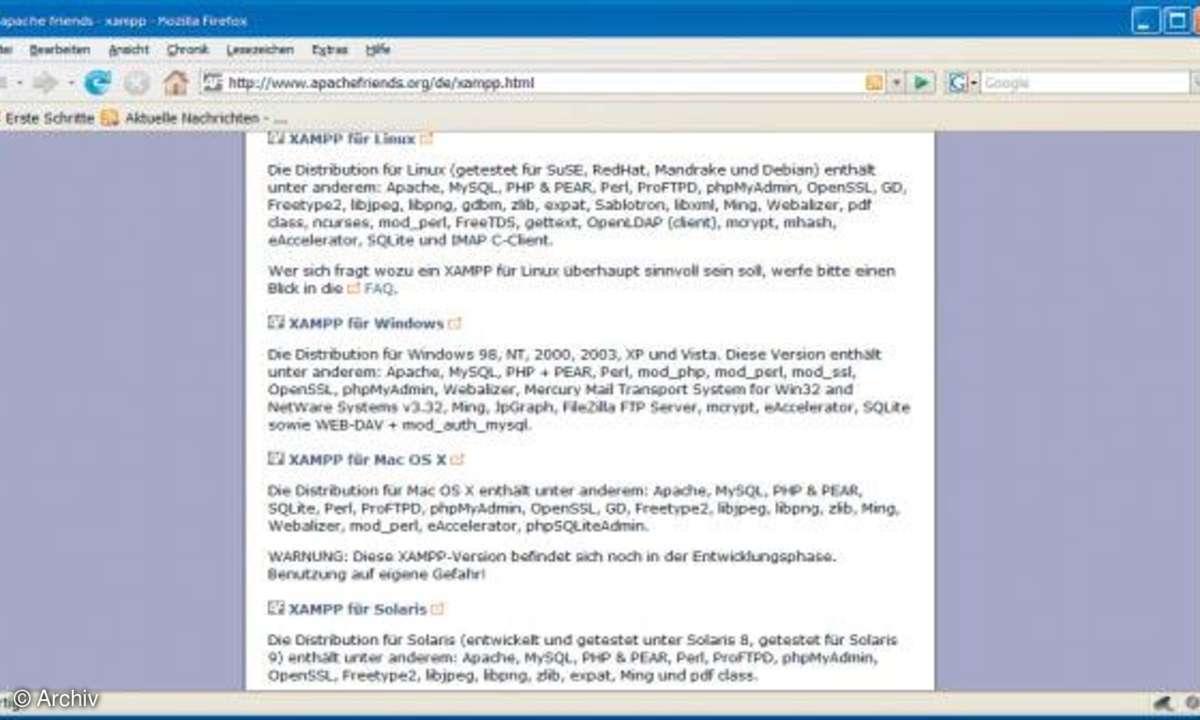
Task: Follow the XAMPP für Windows heading link
Action: point(366,324)
